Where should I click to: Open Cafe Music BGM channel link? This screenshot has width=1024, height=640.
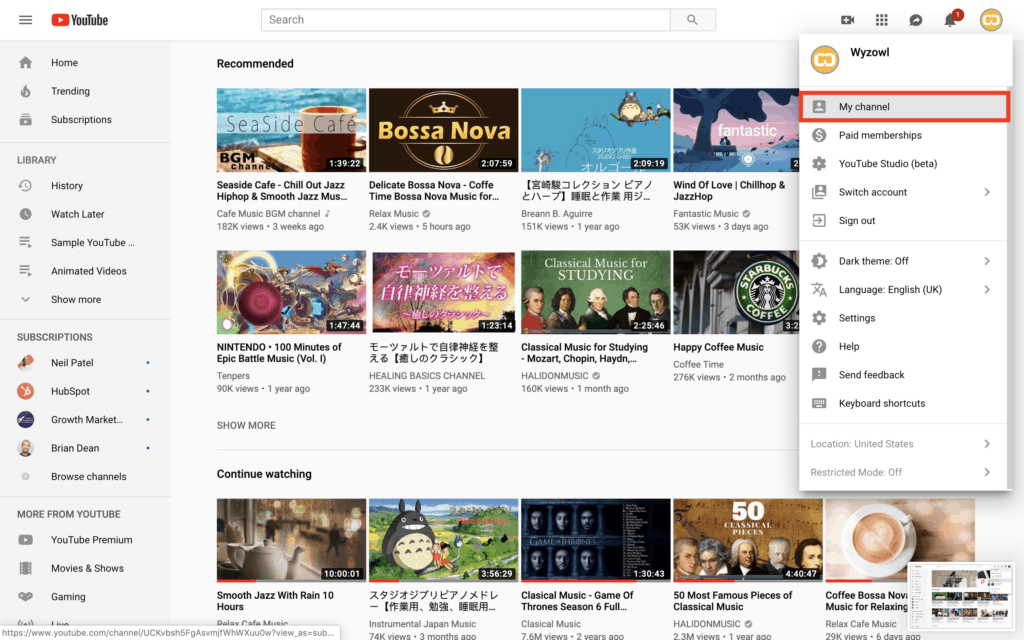[x=268, y=214]
